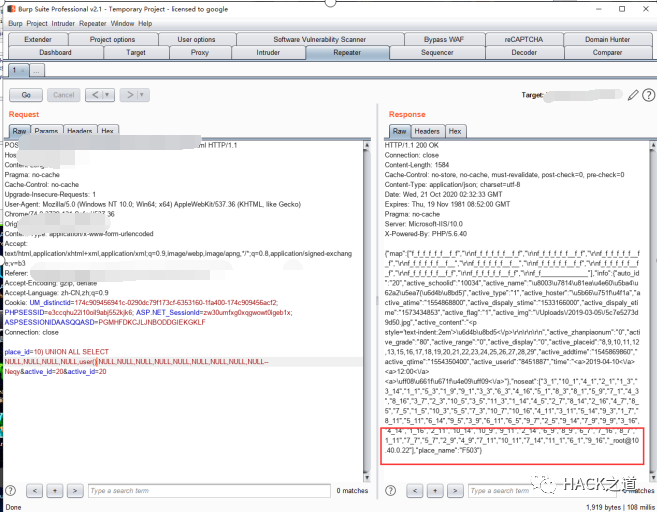Click plus button in response search bar
This screenshot has width=657, height=512.
point(435,491)
